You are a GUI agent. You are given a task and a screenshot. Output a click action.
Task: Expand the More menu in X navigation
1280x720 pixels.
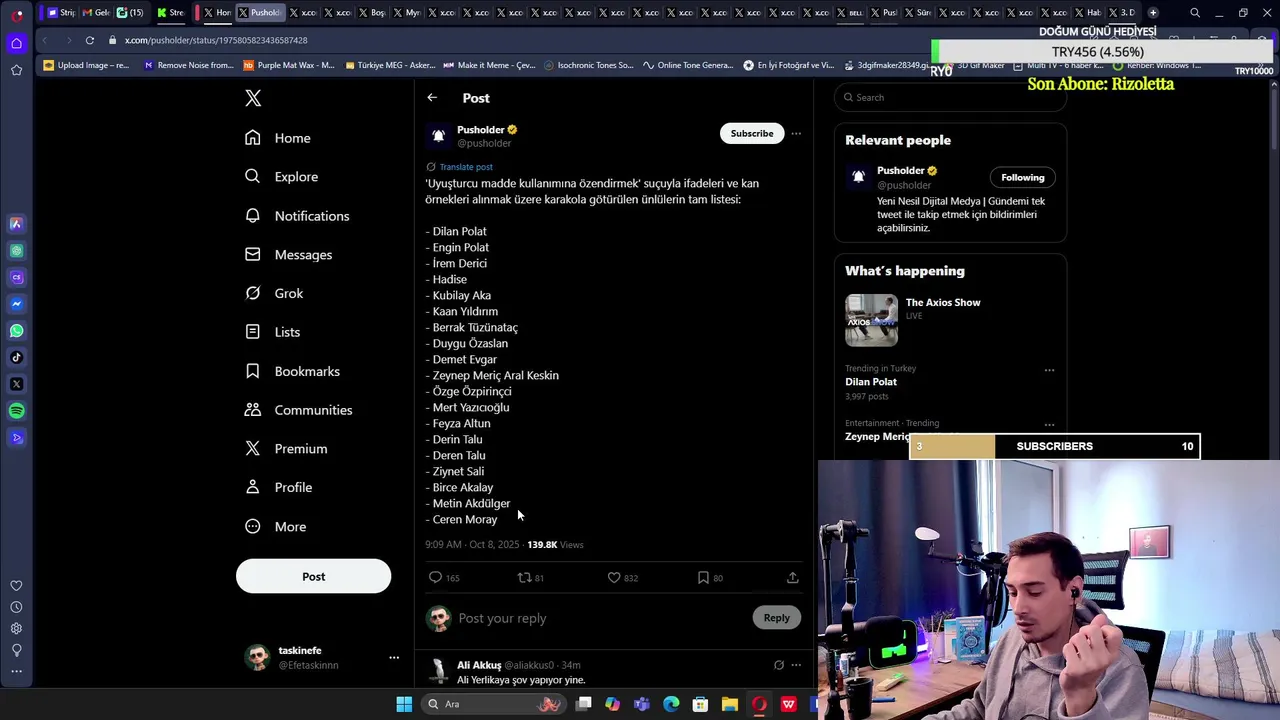coord(276,527)
